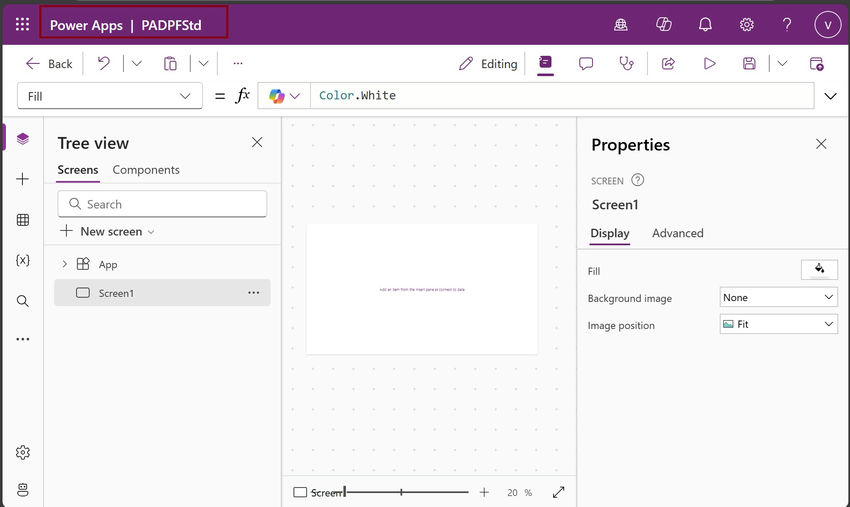Click the Undo arrow icon
Image resolution: width=850 pixels, height=507 pixels.
coord(103,63)
